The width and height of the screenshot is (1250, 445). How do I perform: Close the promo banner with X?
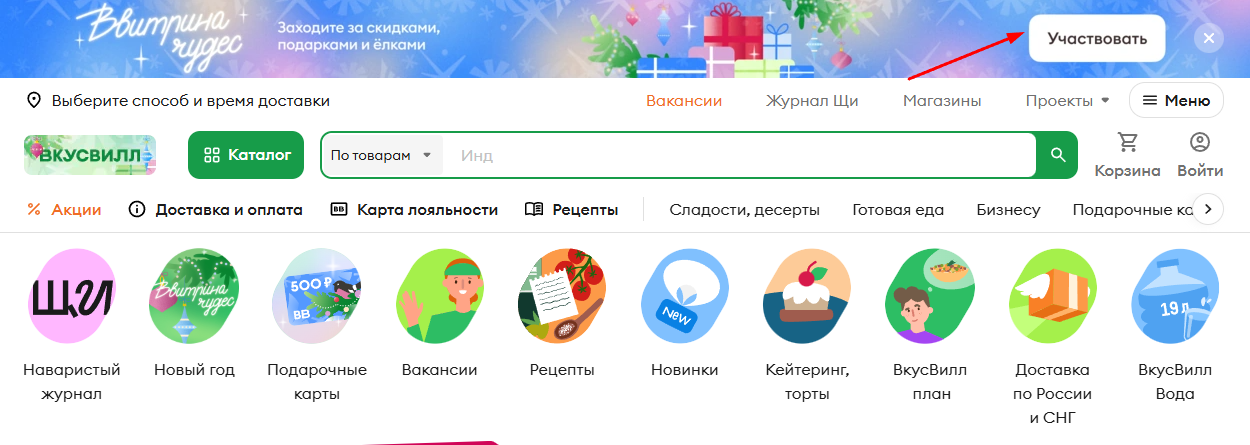1209,39
